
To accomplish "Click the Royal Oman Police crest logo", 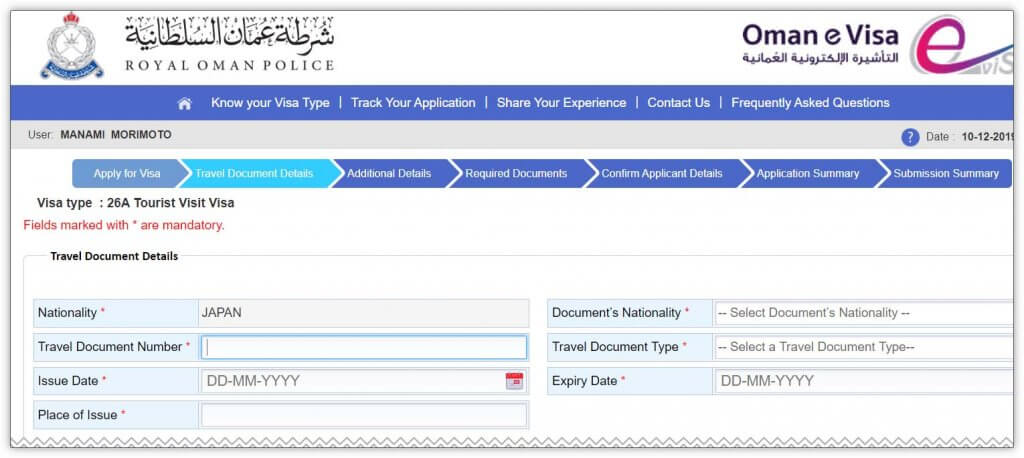I will (72, 45).
